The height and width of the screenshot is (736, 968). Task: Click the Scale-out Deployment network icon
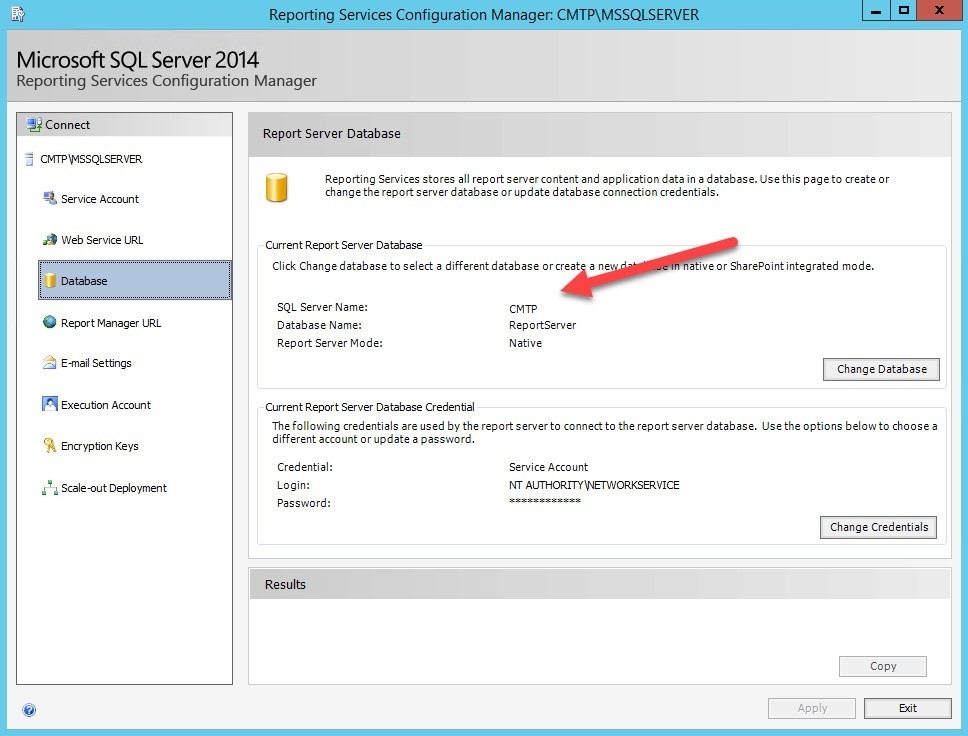[x=49, y=488]
